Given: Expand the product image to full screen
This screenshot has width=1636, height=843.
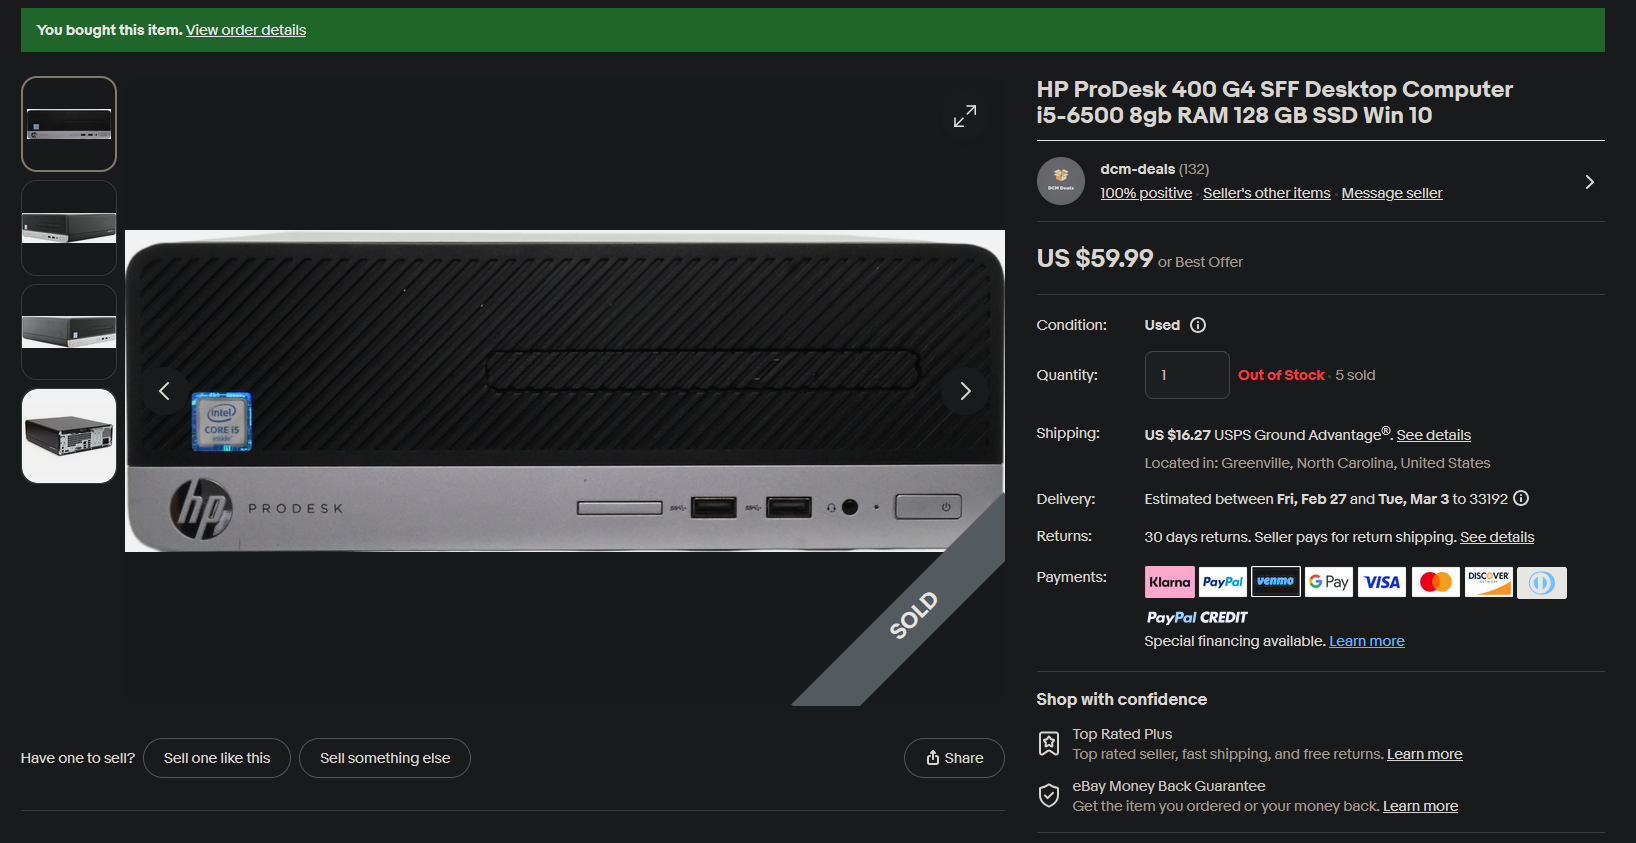Looking at the screenshot, I should click(965, 117).
